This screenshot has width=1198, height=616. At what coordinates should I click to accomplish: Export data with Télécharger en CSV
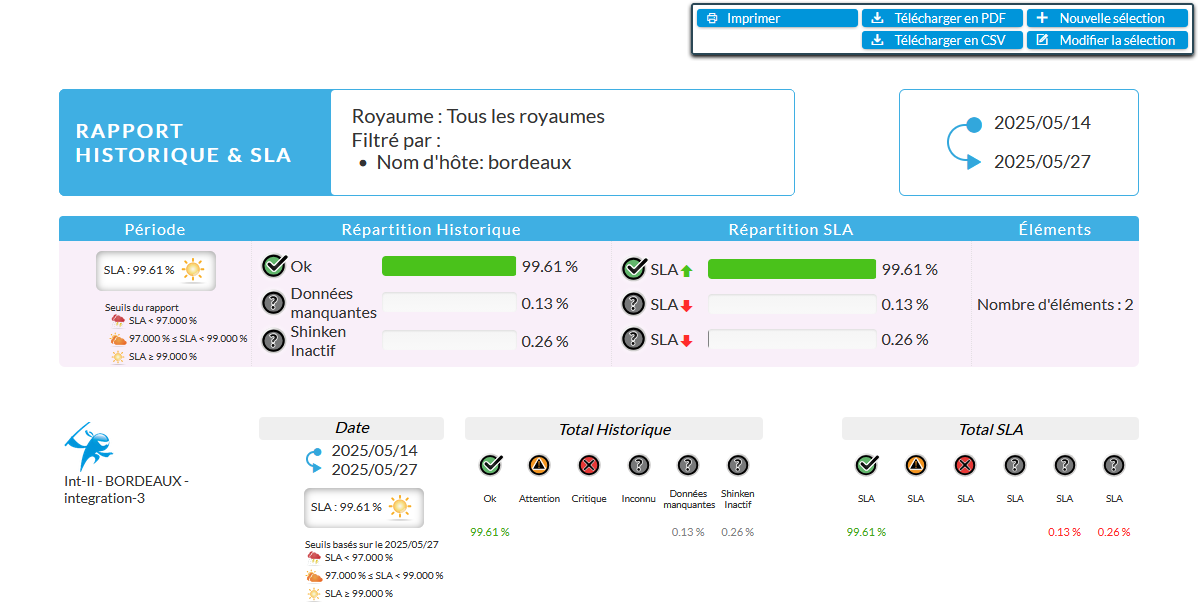[x=942, y=41]
